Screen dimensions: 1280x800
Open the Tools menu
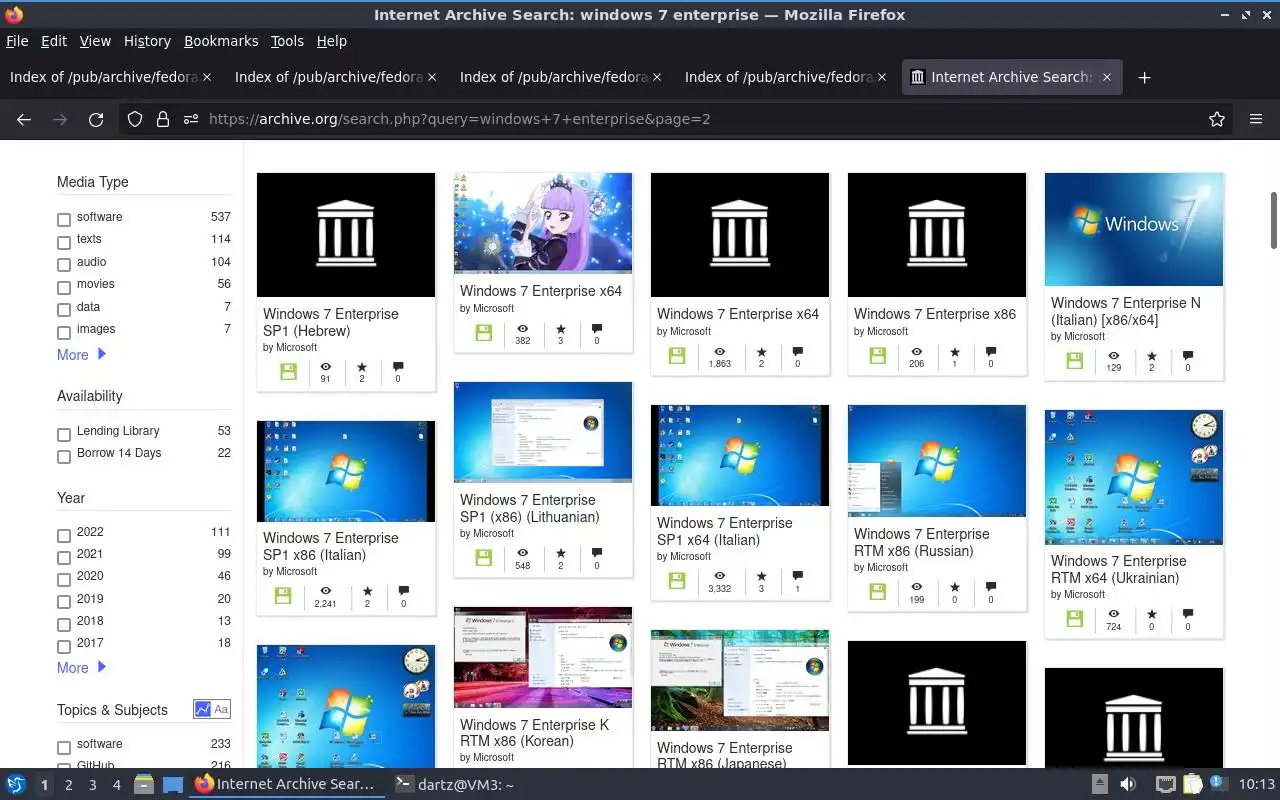click(x=287, y=41)
